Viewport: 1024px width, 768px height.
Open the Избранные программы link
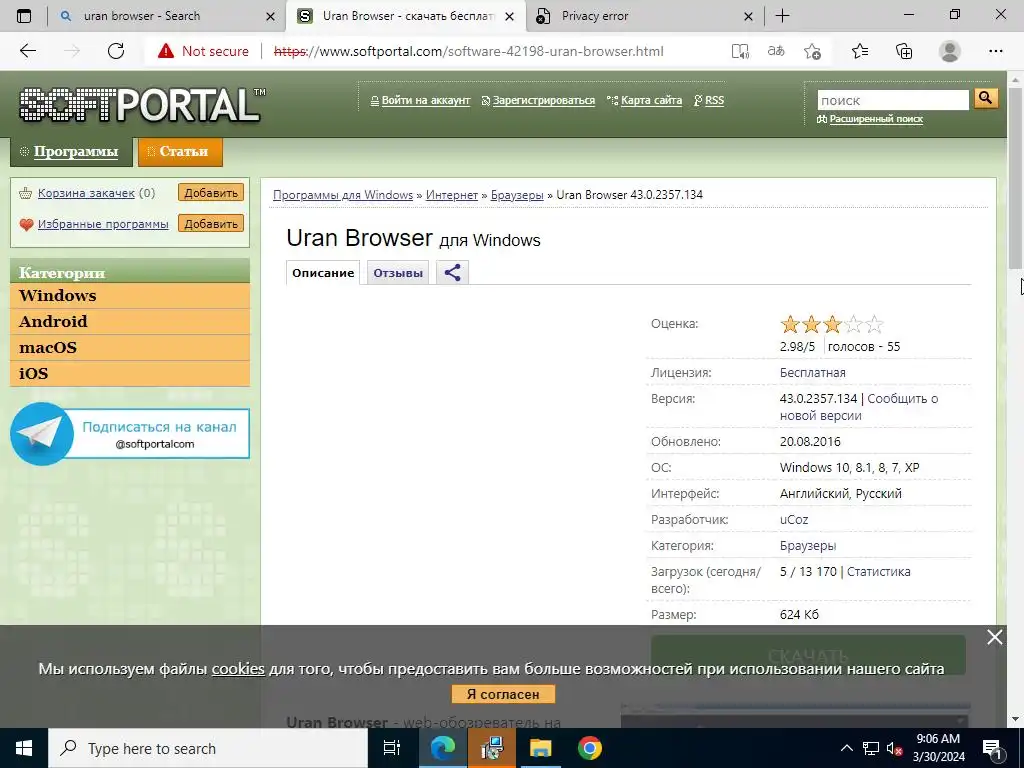103,224
